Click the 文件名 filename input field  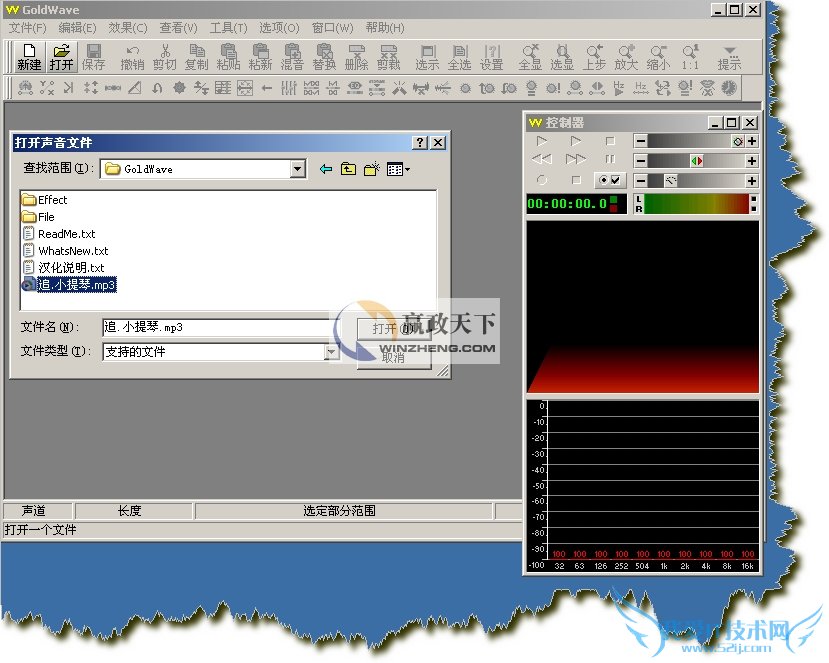(x=215, y=327)
